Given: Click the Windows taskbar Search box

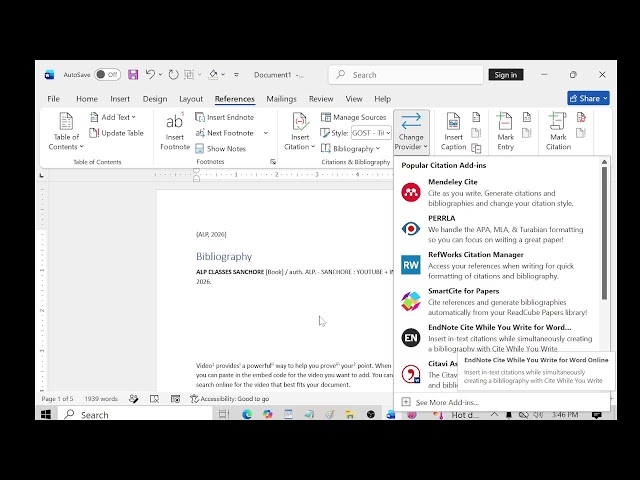Looking at the screenshot, I should 137,415.
